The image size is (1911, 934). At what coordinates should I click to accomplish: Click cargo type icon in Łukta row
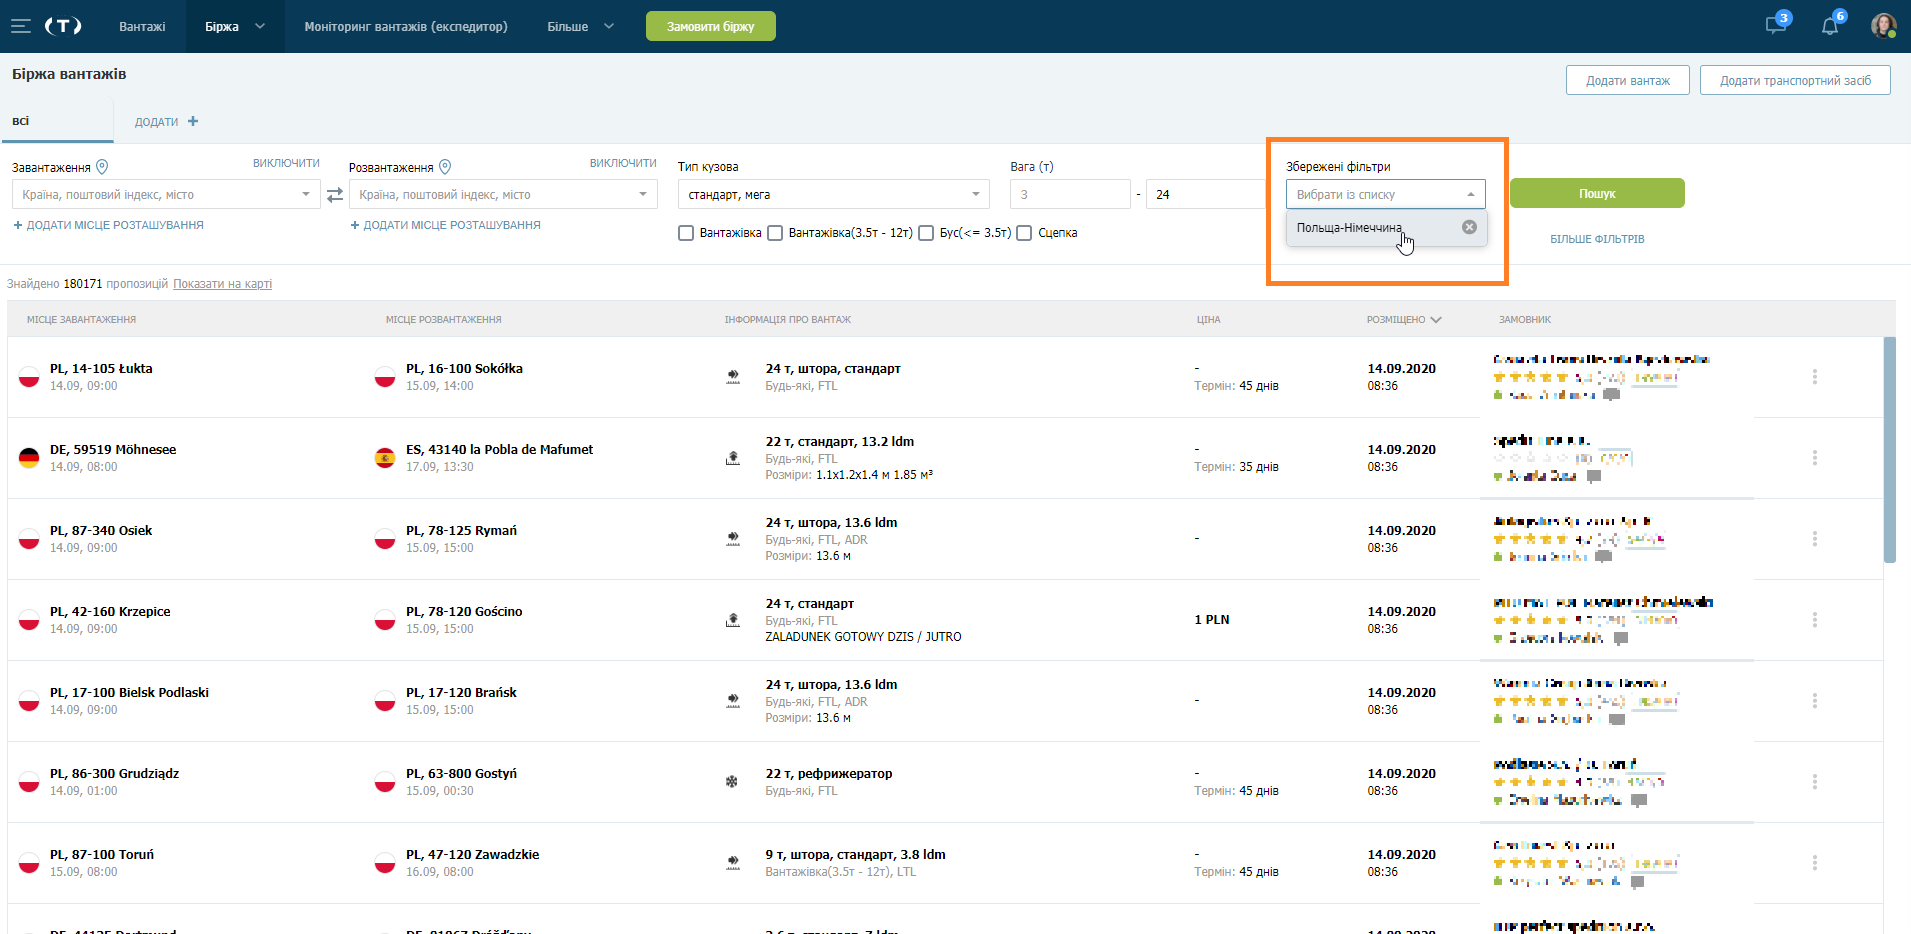pyautogui.click(x=733, y=377)
